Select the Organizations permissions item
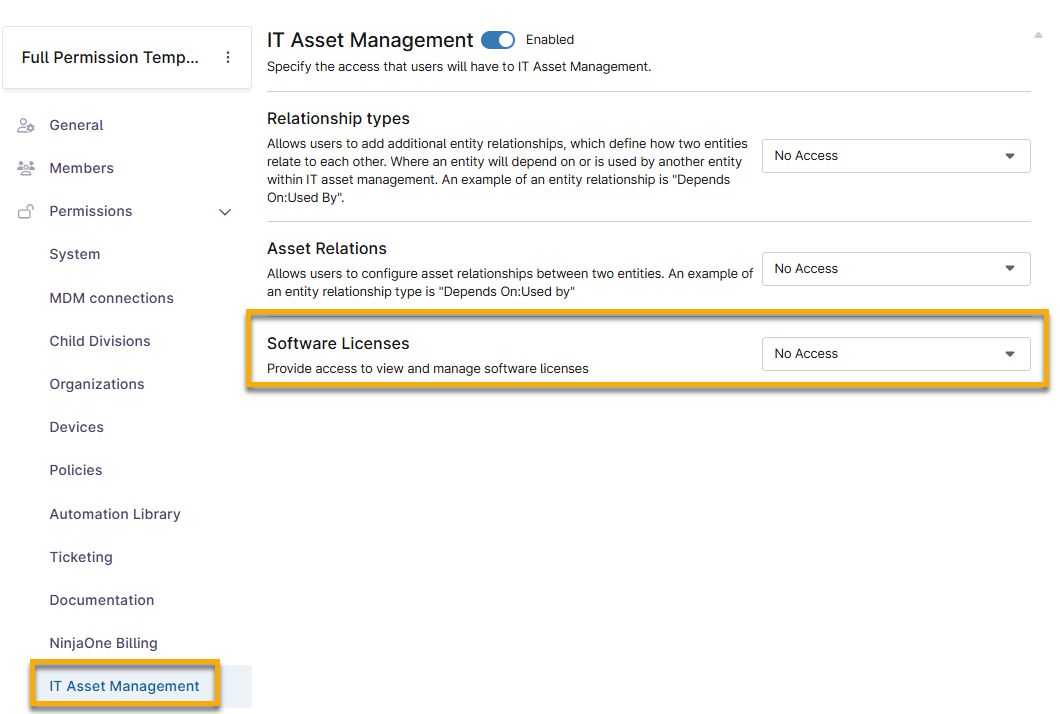 point(97,384)
